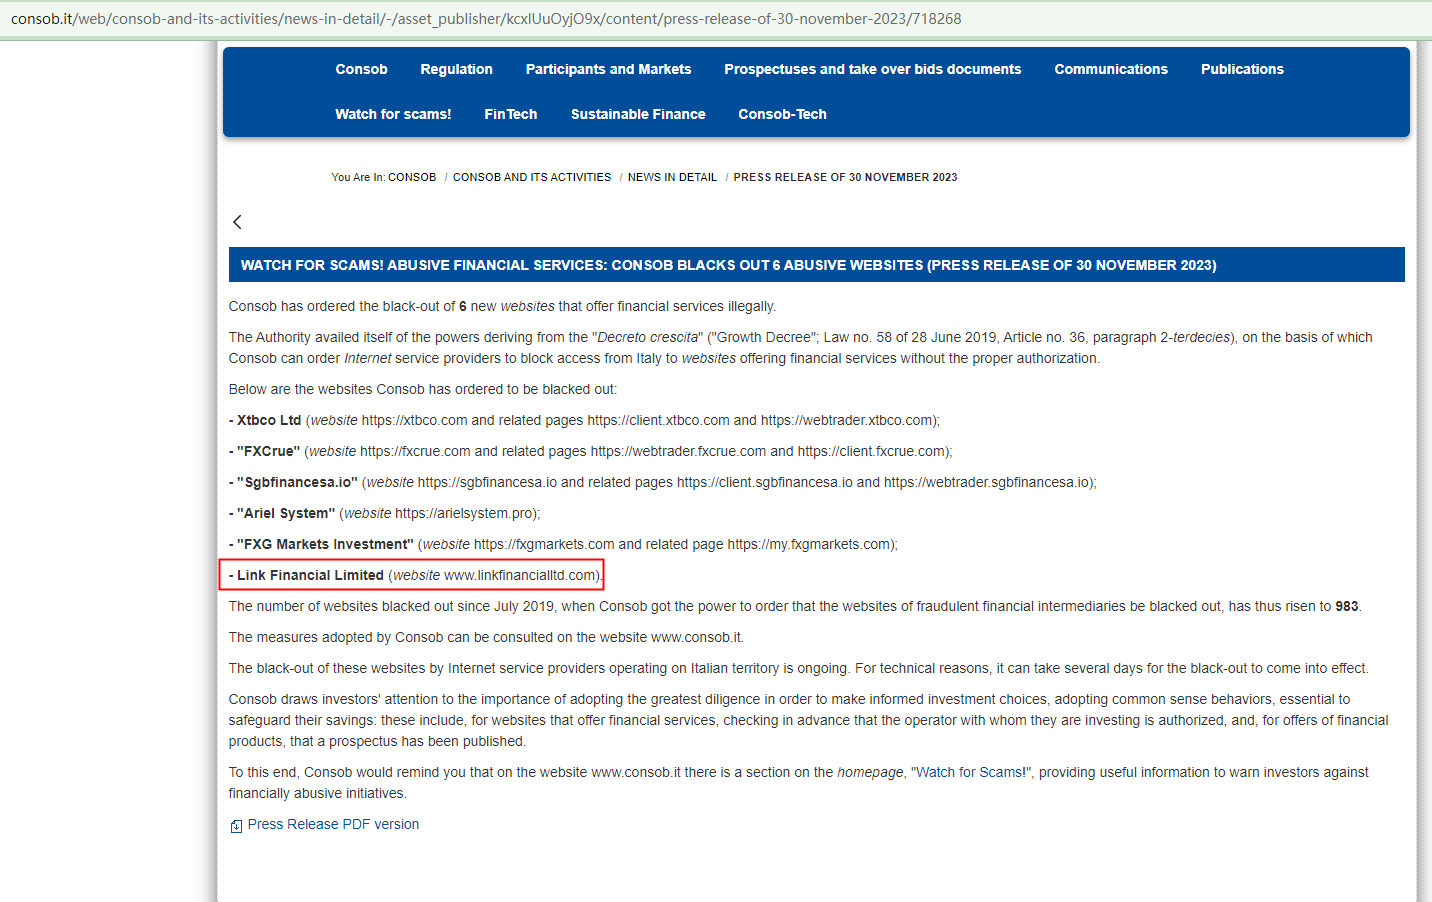
Task: Click "The measures adopted by Consob" sentence
Action: pyautogui.click(x=486, y=637)
